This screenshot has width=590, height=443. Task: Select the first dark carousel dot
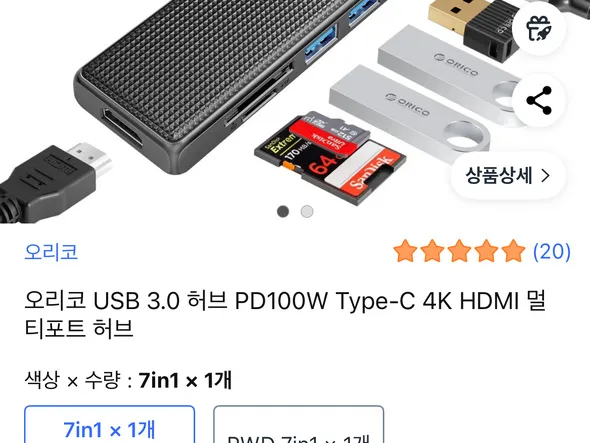[283, 212]
